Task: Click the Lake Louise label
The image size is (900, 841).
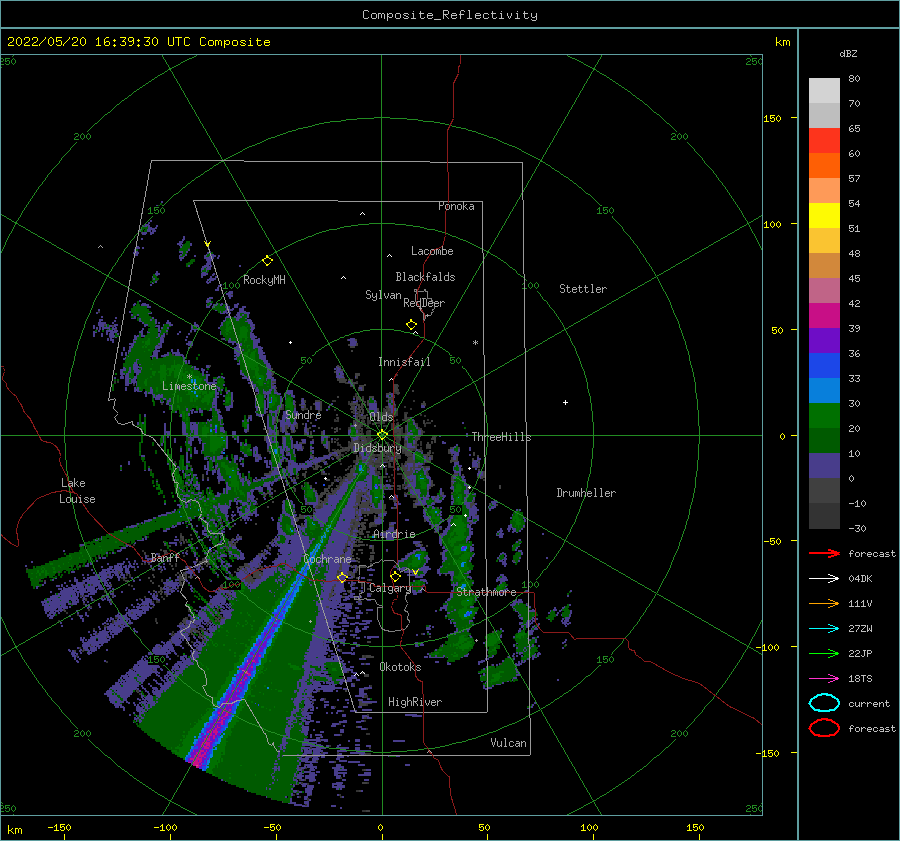Action: [77, 491]
